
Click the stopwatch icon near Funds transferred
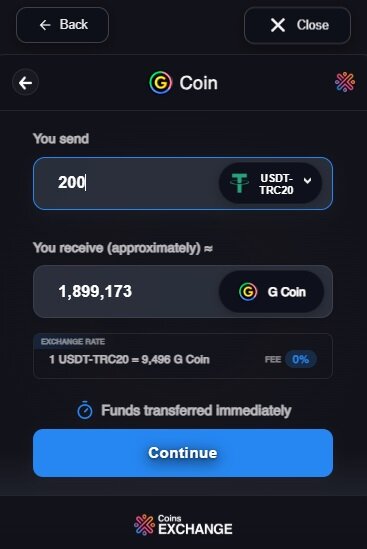tap(85, 410)
